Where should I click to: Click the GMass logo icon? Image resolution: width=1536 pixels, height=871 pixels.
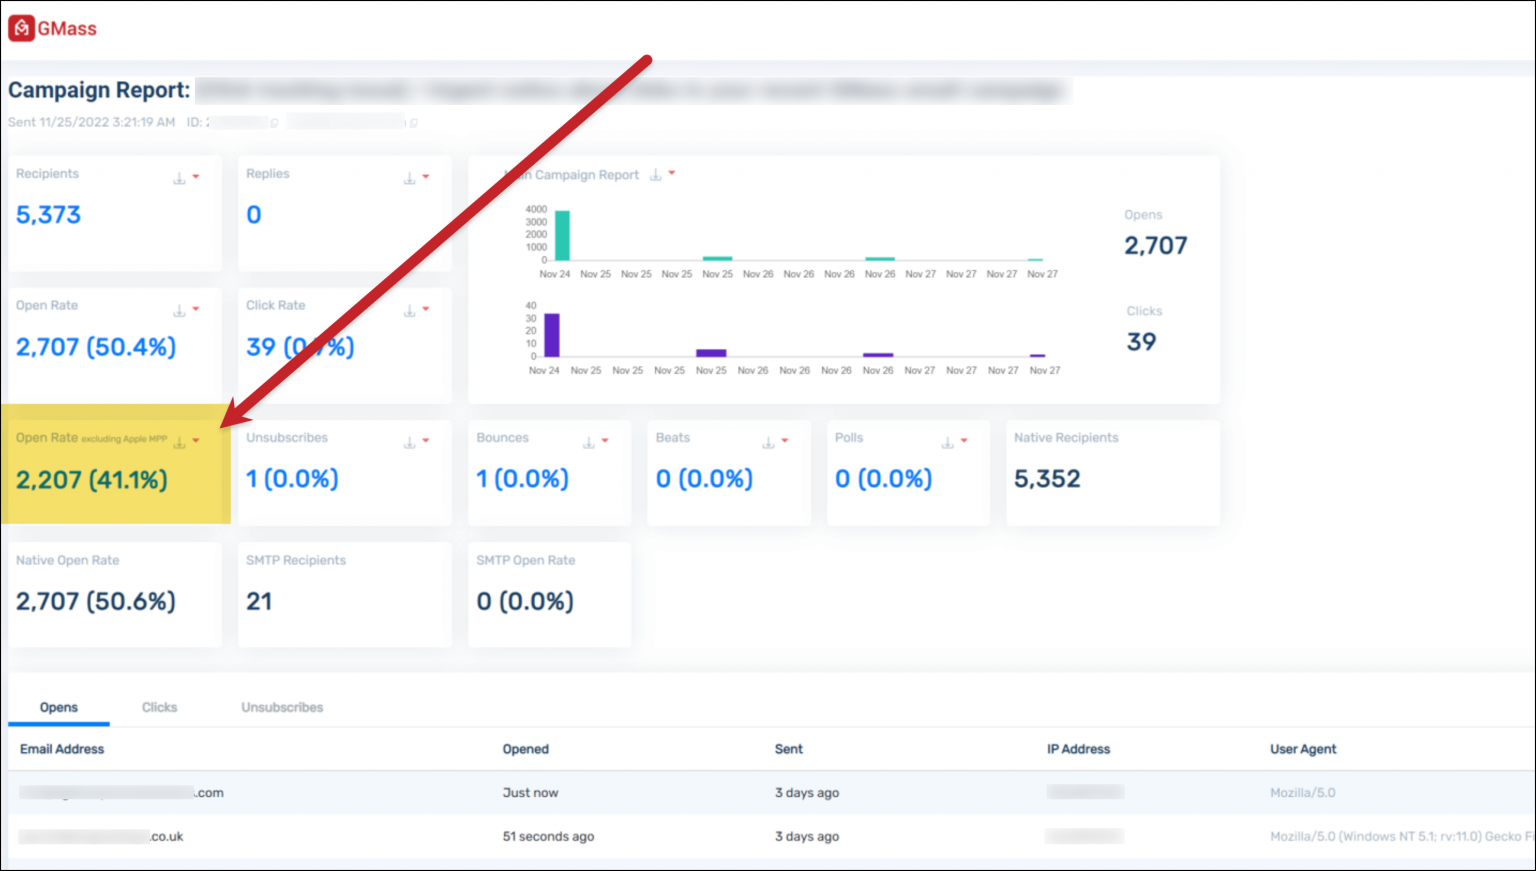pos(21,29)
